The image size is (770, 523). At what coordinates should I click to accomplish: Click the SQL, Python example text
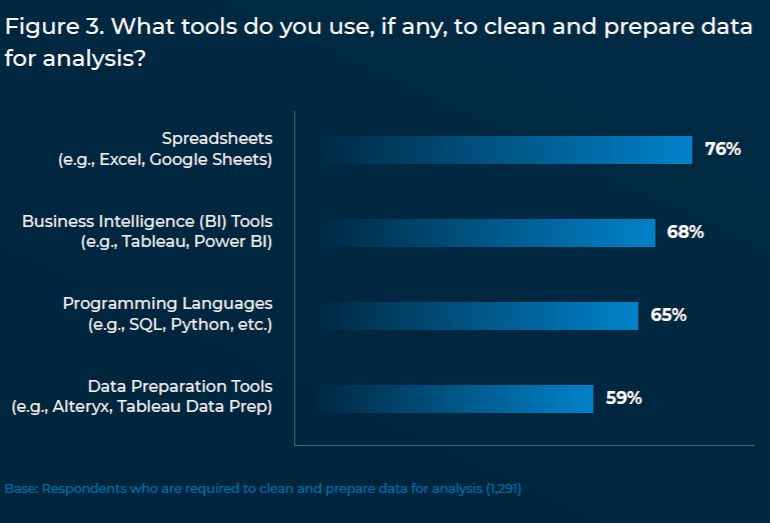(180, 325)
